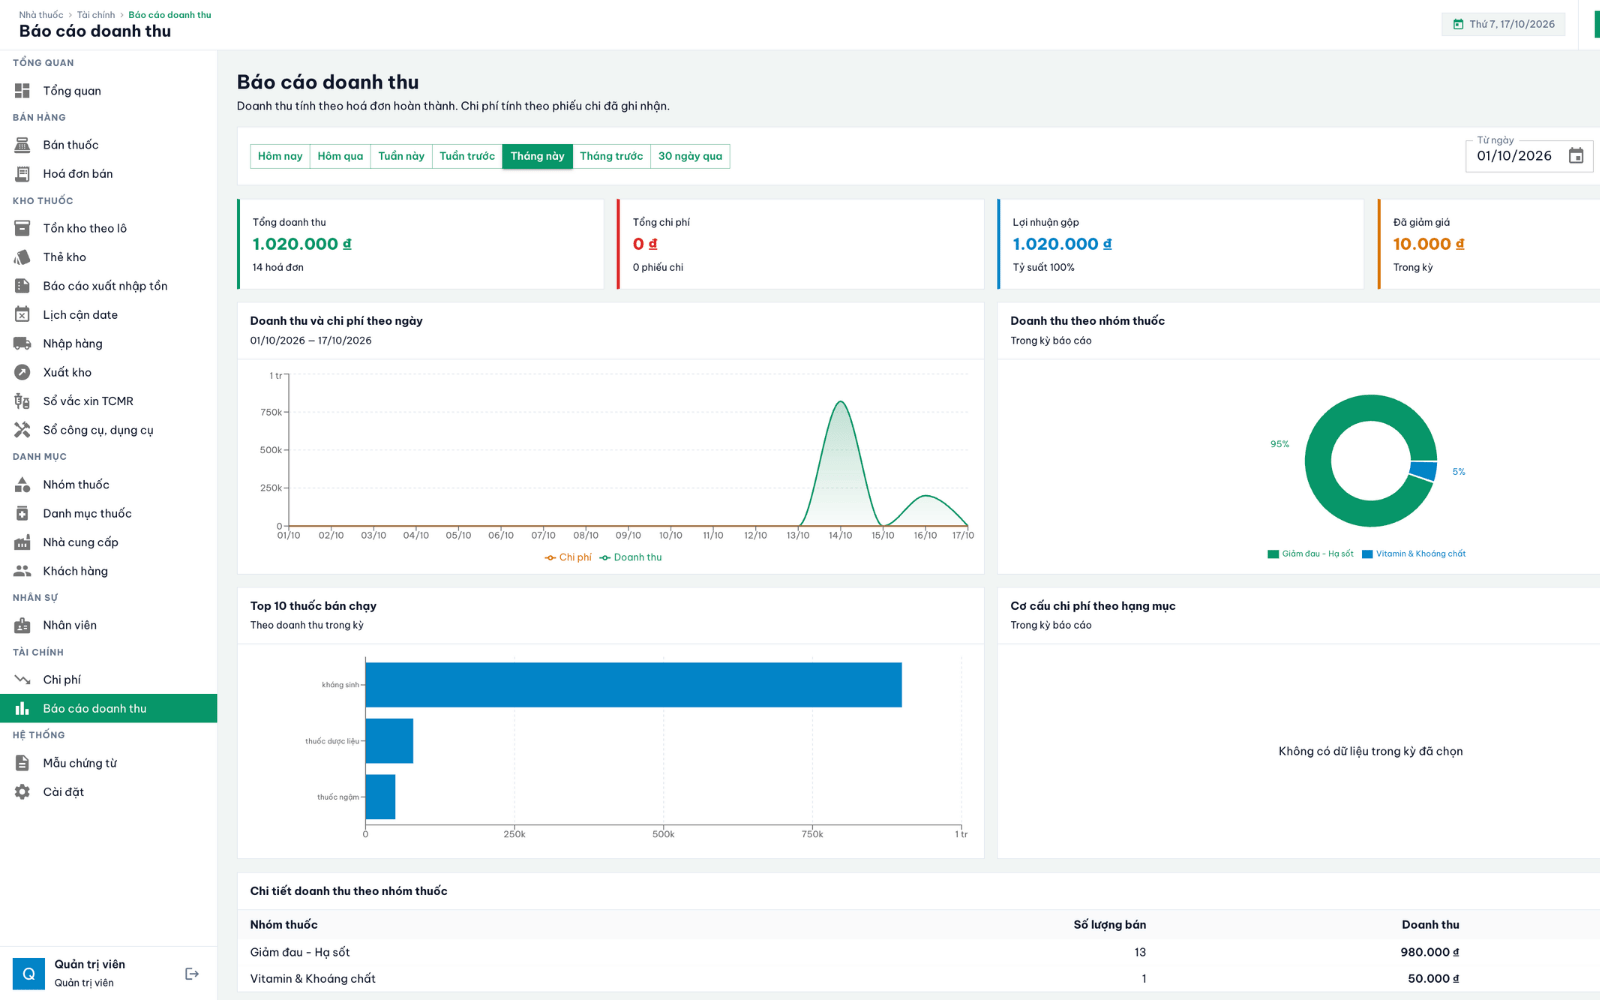The image size is (1600, 1000).
Task: Click the date button Thứ 7, 17/10/2026
Action: pos(1503,24)
